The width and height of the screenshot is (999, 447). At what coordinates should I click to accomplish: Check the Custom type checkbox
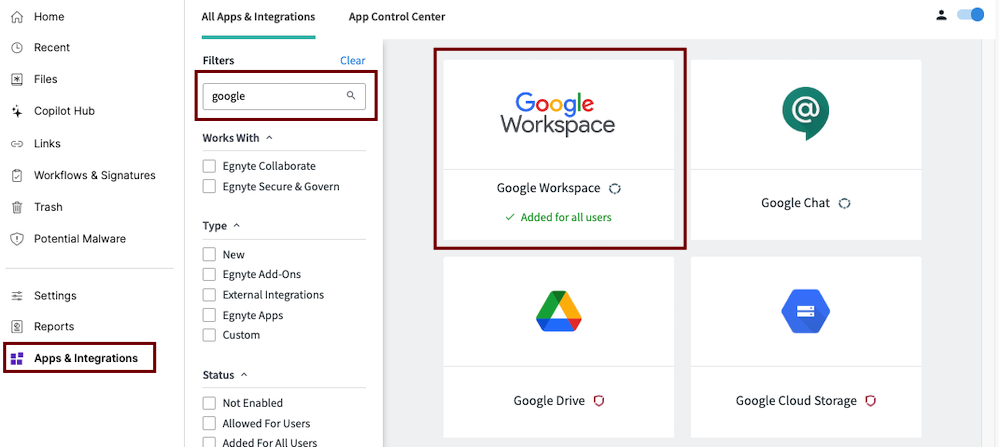click(x=209, y=335)
